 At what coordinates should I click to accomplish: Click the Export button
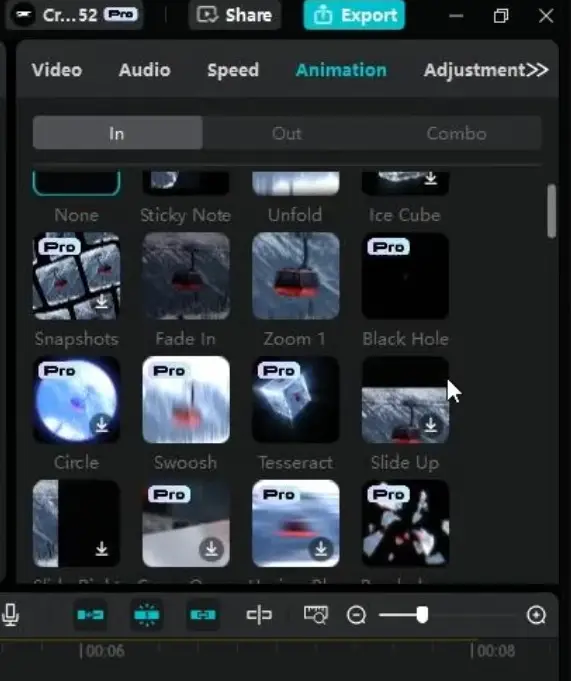(x=354, y=15)
